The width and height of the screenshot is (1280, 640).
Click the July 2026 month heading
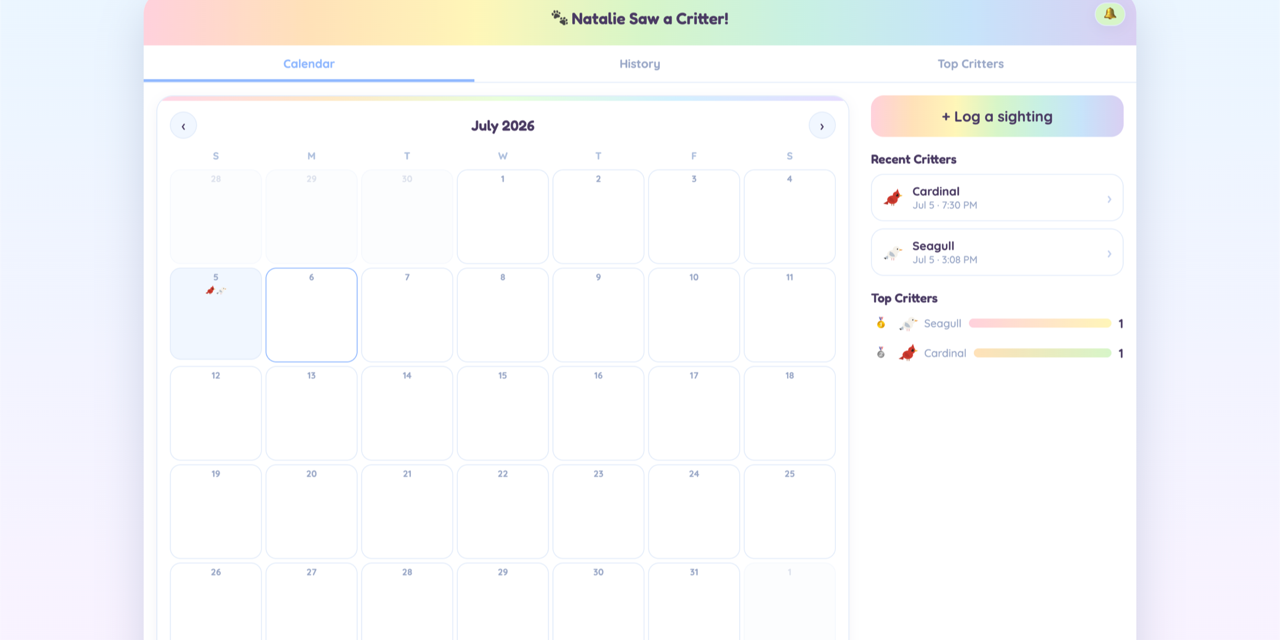(x=503, y=126)
